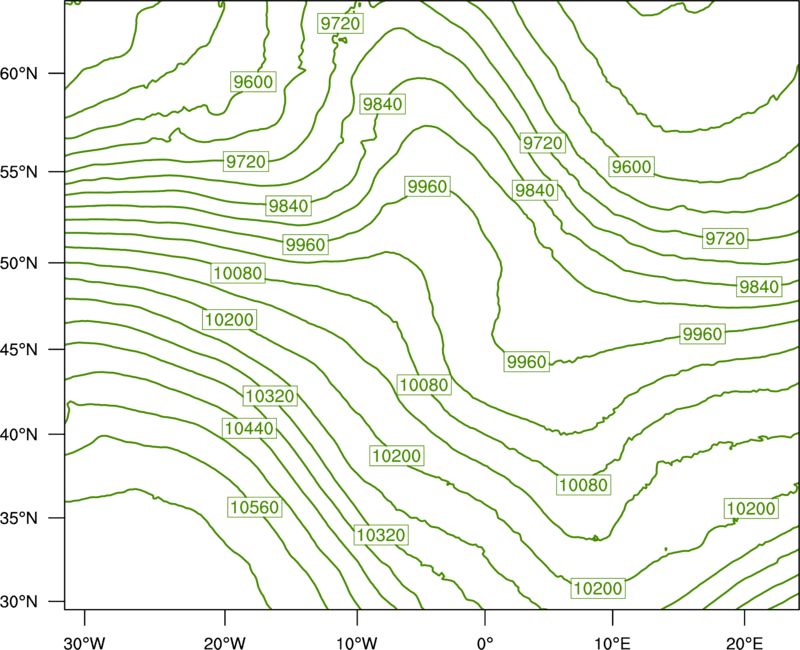
Task: Click the 9960 label near 45°N, 15°E
Action: point(703,334)
